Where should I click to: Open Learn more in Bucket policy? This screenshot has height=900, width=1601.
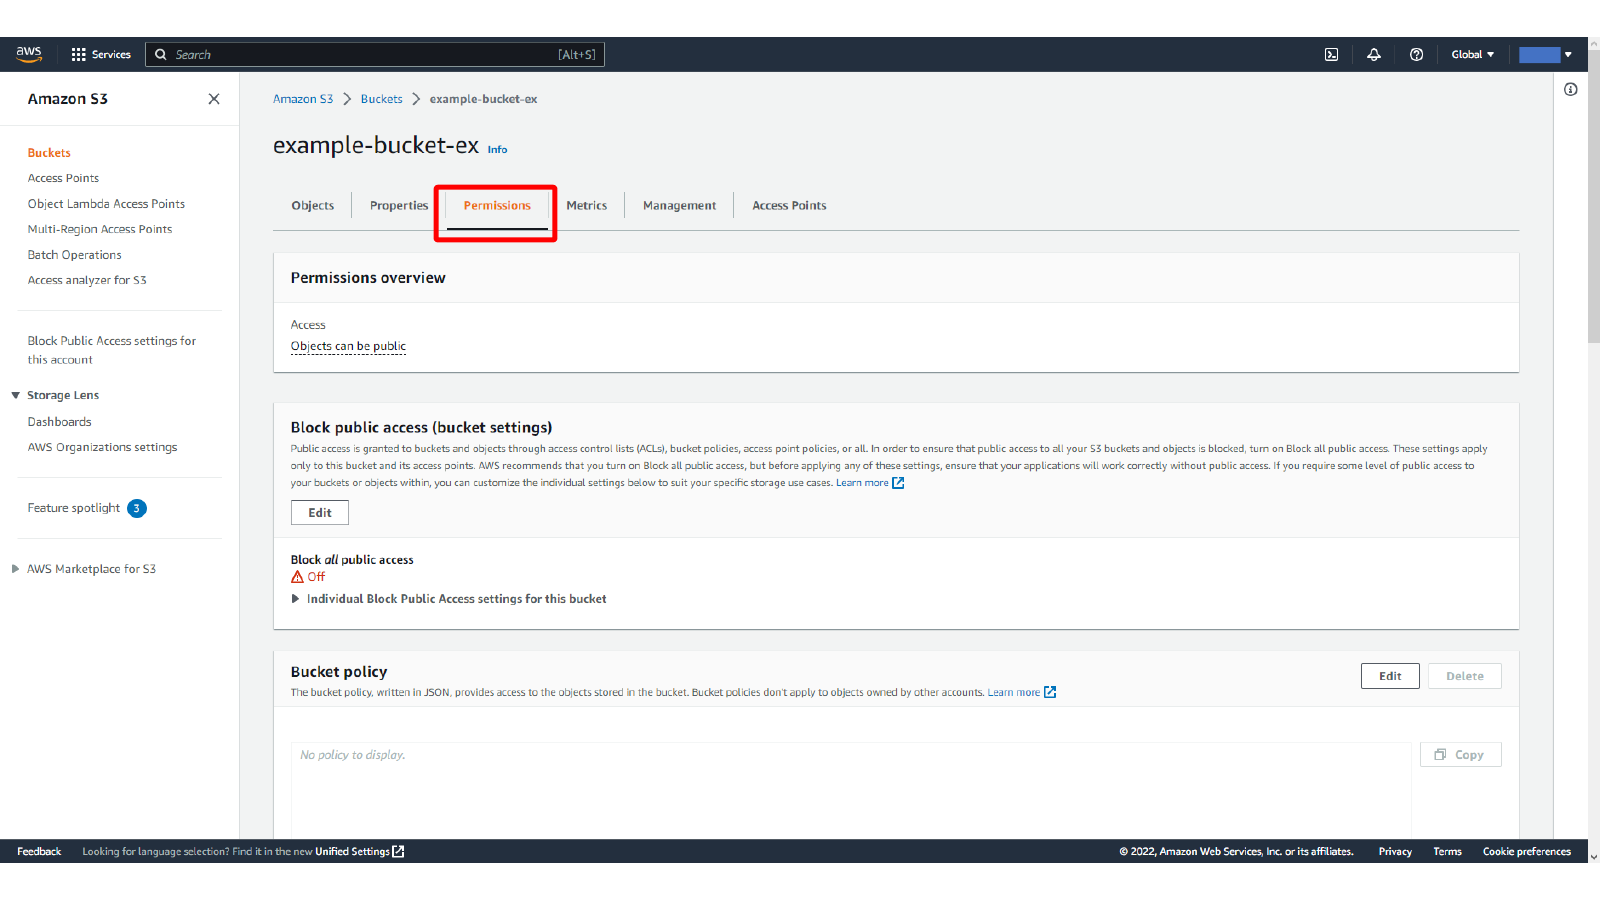pyautogui.click(x=1014, y=693)
